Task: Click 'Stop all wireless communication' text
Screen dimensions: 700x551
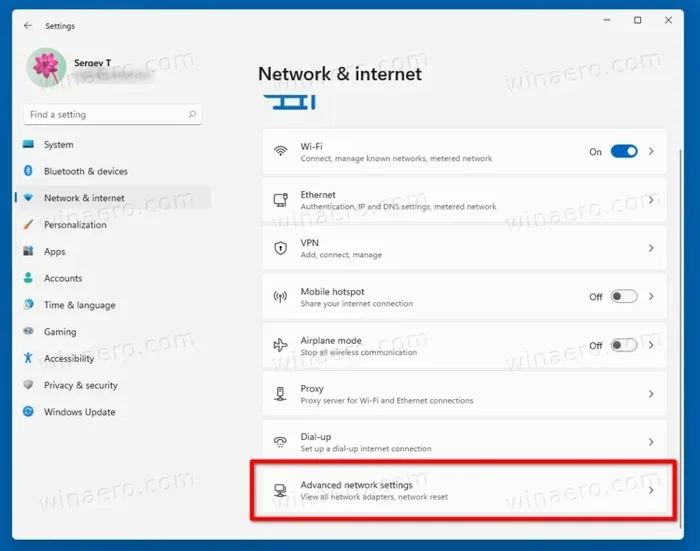Action: [358, 352]
